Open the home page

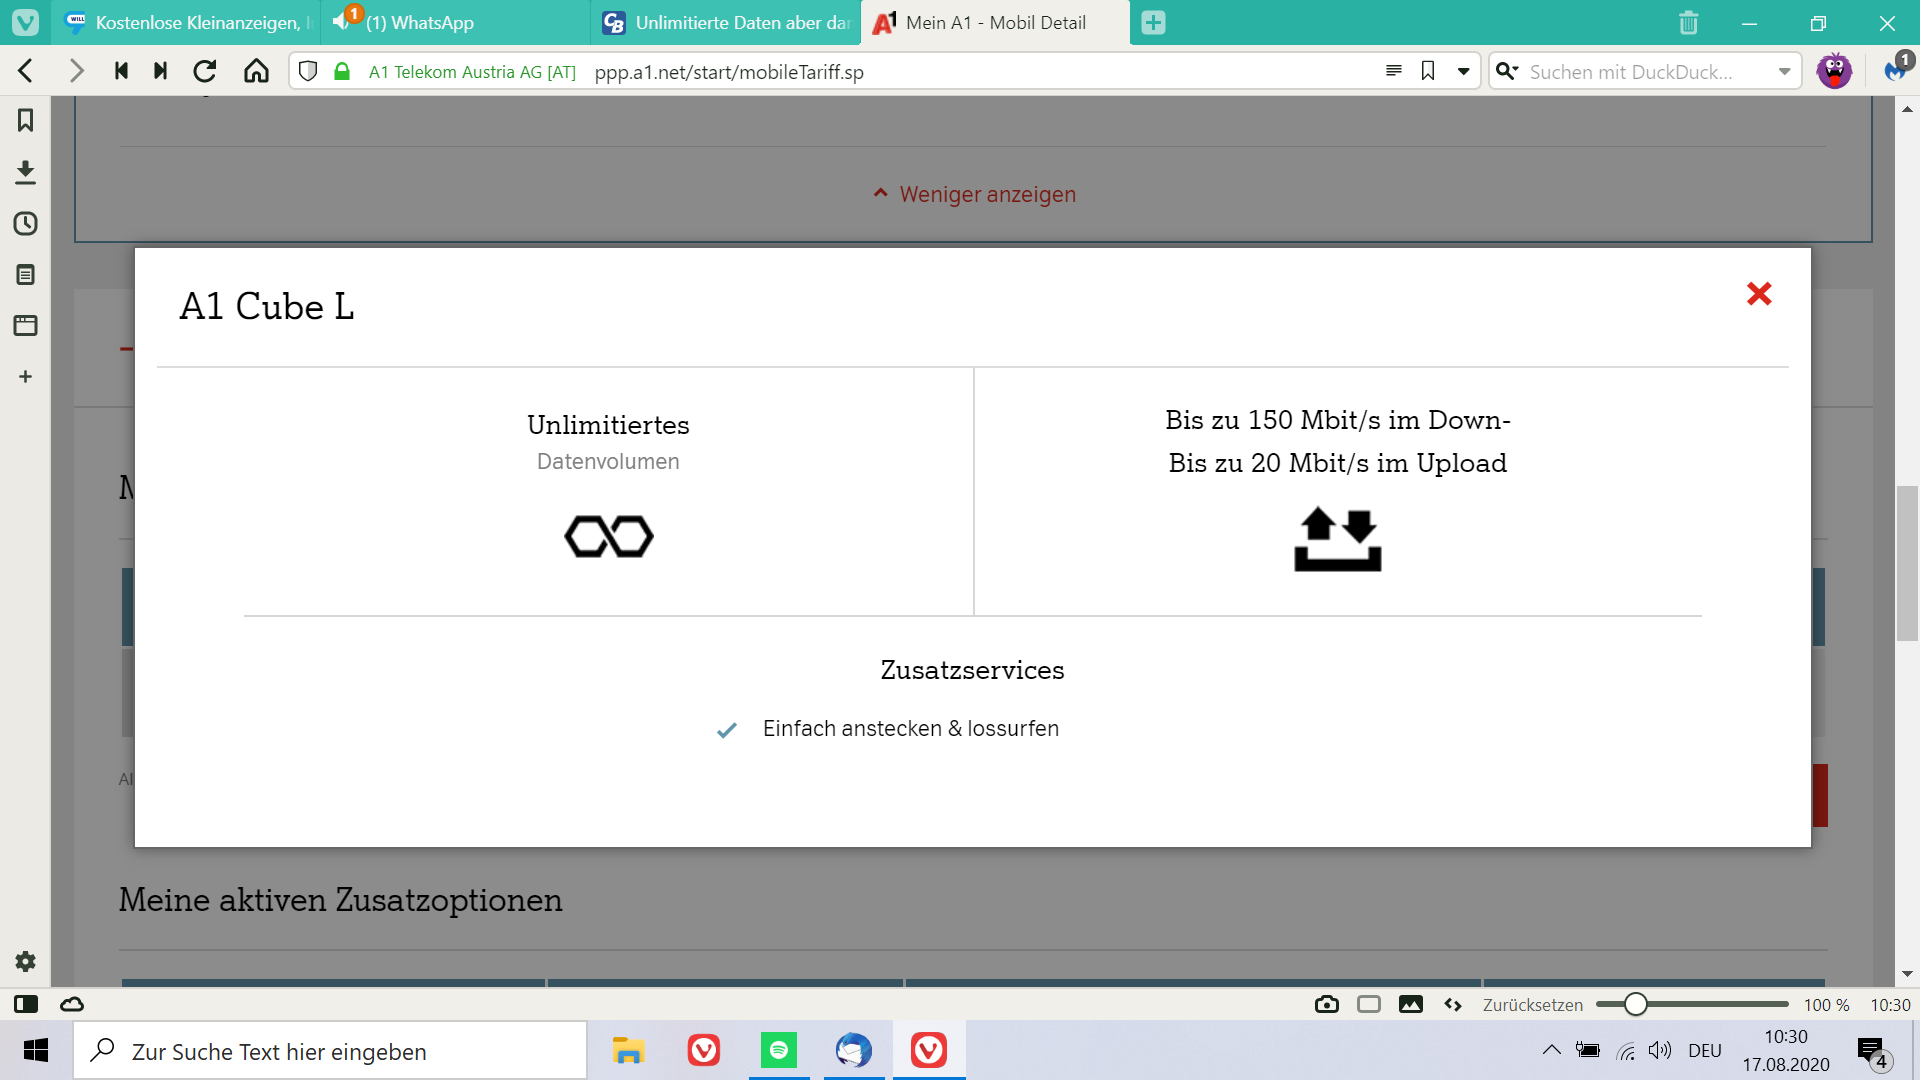click(x=256, y=71)
